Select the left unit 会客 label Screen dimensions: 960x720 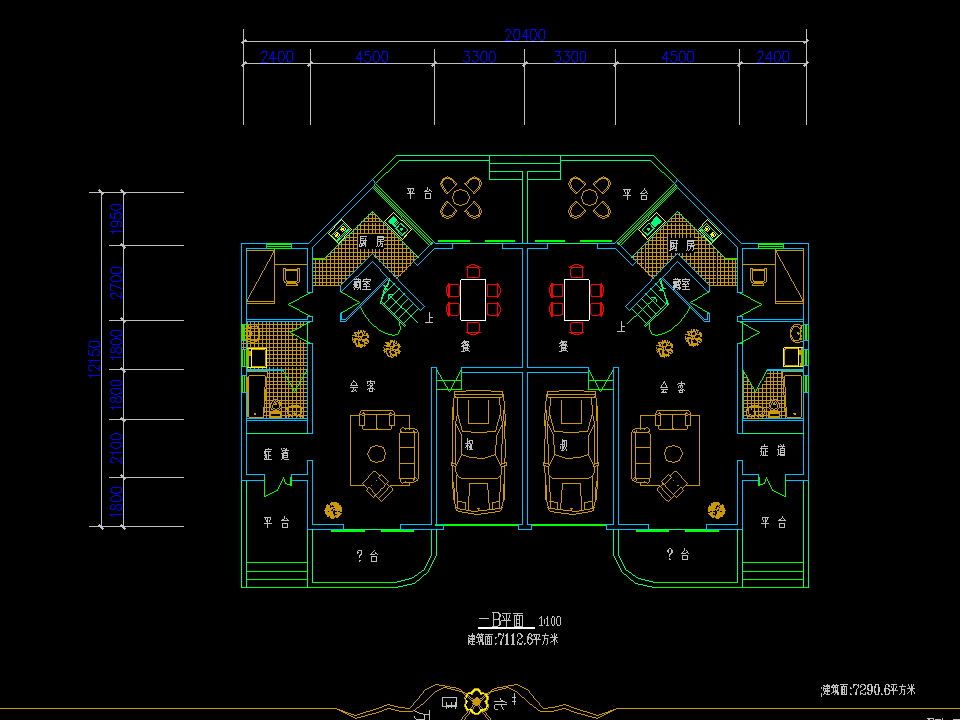tap(362, 387)
